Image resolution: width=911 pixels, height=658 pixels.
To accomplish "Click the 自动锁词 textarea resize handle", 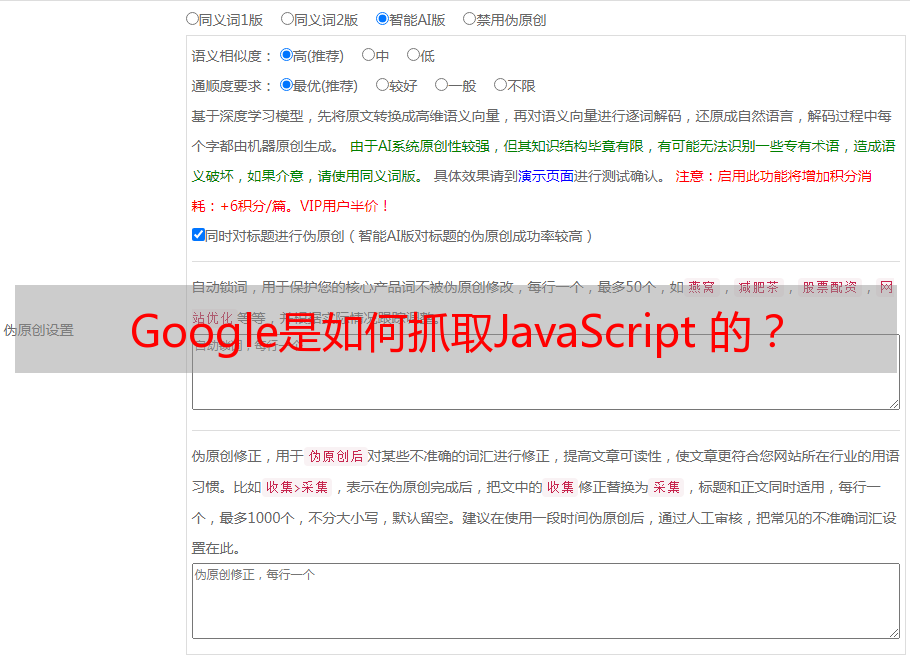I will pyautogui.click(x=893, y=403).
